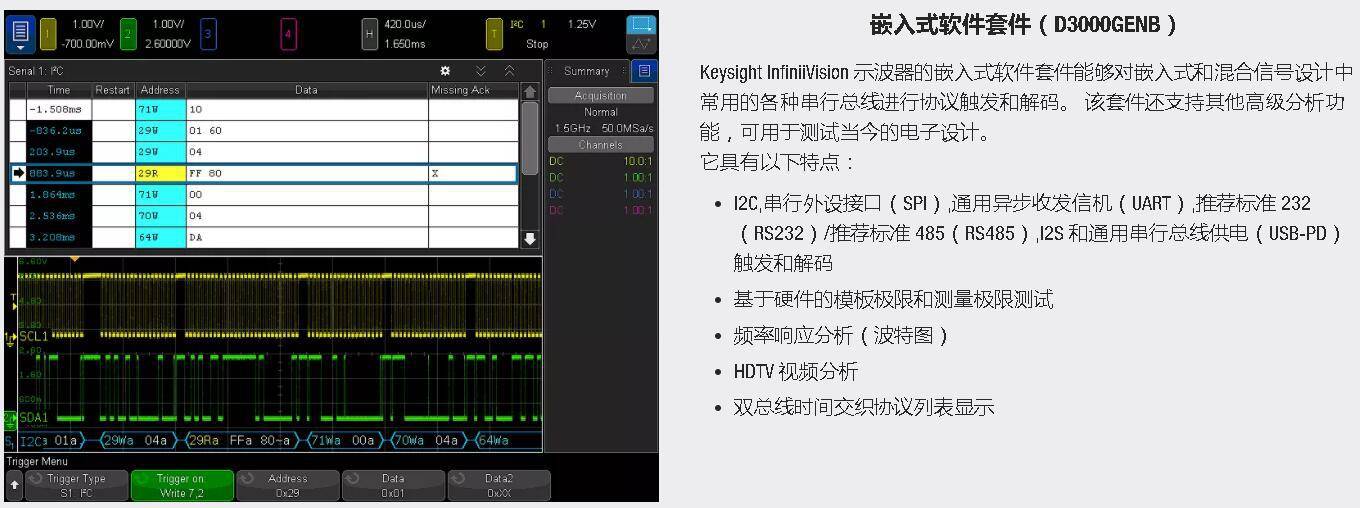Click the lister scrollbar down arrow
This screenshot has width=1360, height=508.
click(530, 239)
